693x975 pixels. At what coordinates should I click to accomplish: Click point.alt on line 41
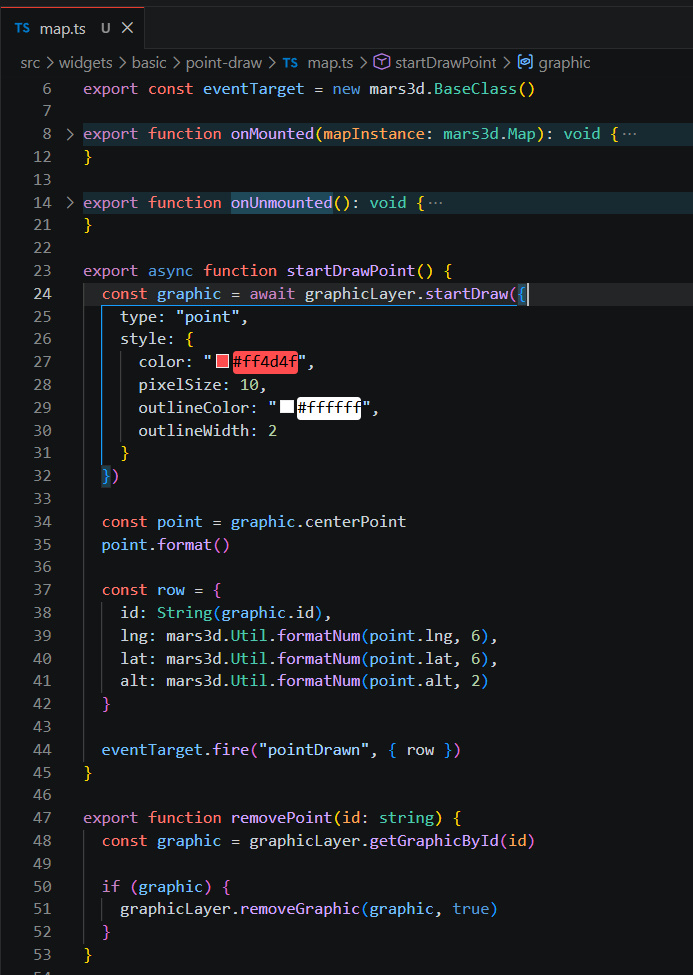pyautogui.click(x=411, y=681)
